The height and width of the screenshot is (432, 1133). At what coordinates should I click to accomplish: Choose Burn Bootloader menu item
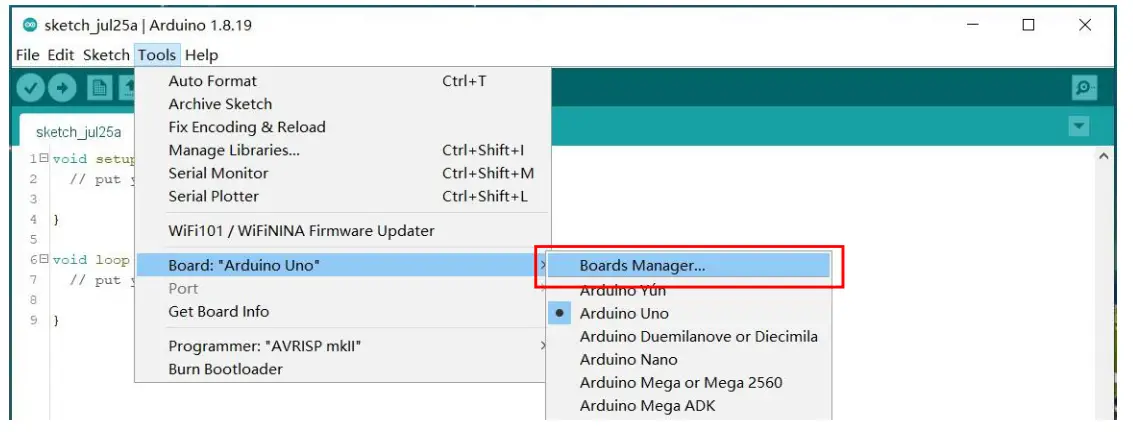point(343,369)
